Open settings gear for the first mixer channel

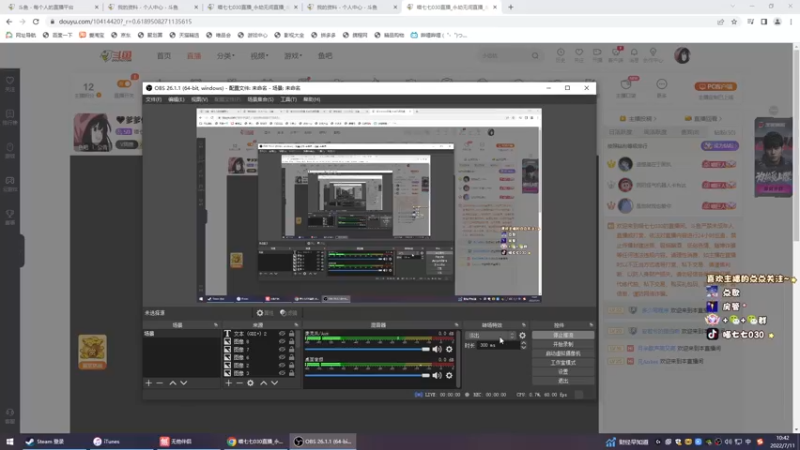pos(449,349)
